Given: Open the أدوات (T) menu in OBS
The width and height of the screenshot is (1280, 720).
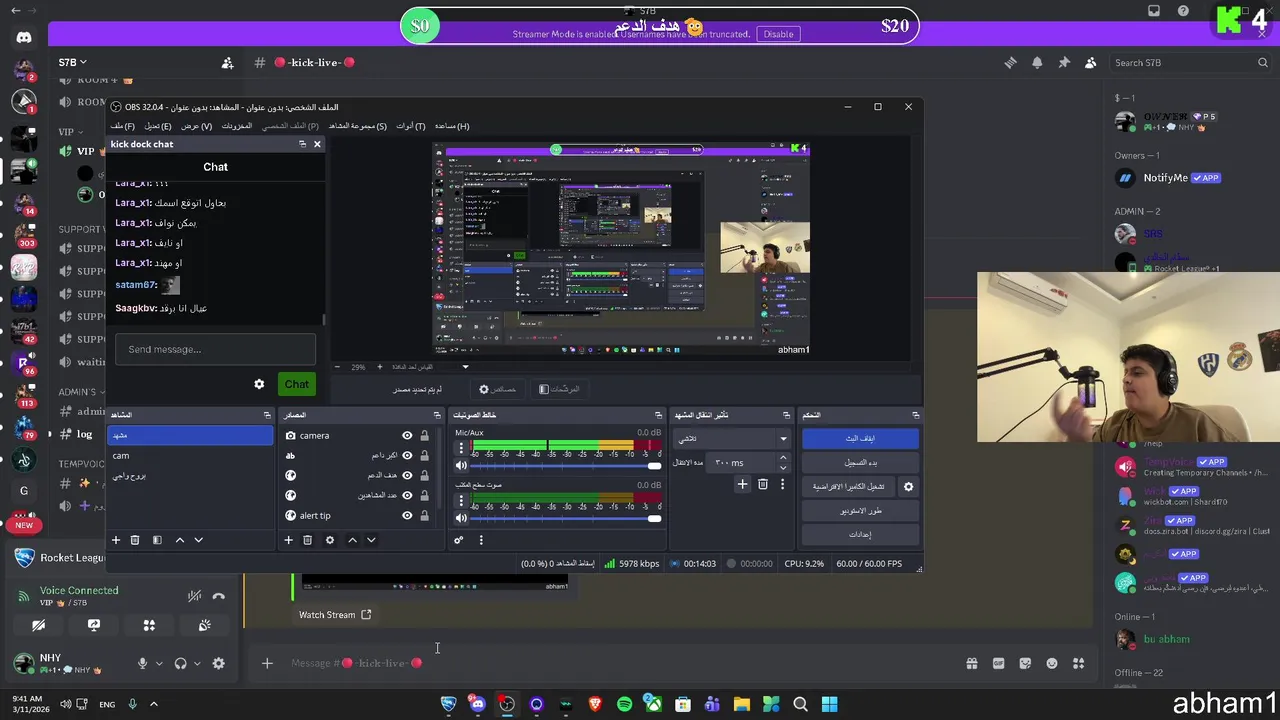Looking at the screenshot, I should point(411,126).
